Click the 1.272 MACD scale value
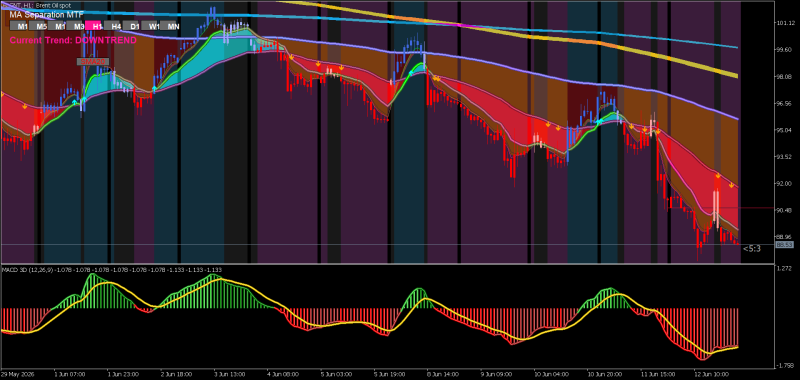Screen dimensions: 800x380 click(x=786, y=269)
